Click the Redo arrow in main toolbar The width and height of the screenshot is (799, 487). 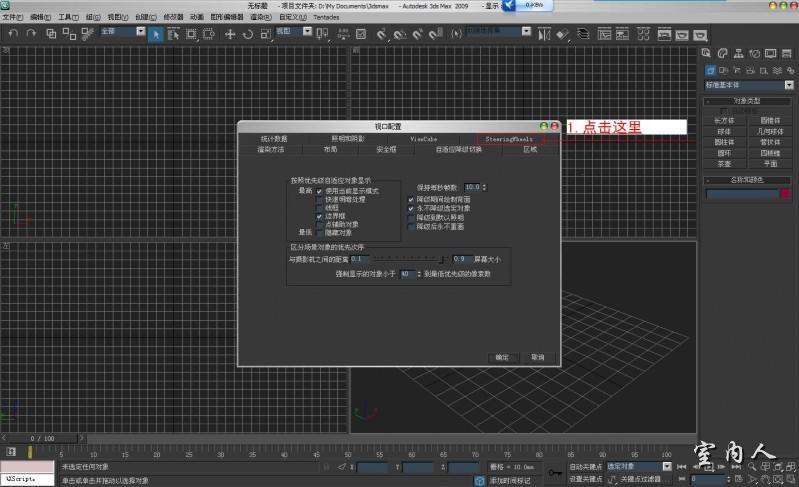(x=32, y=33)
